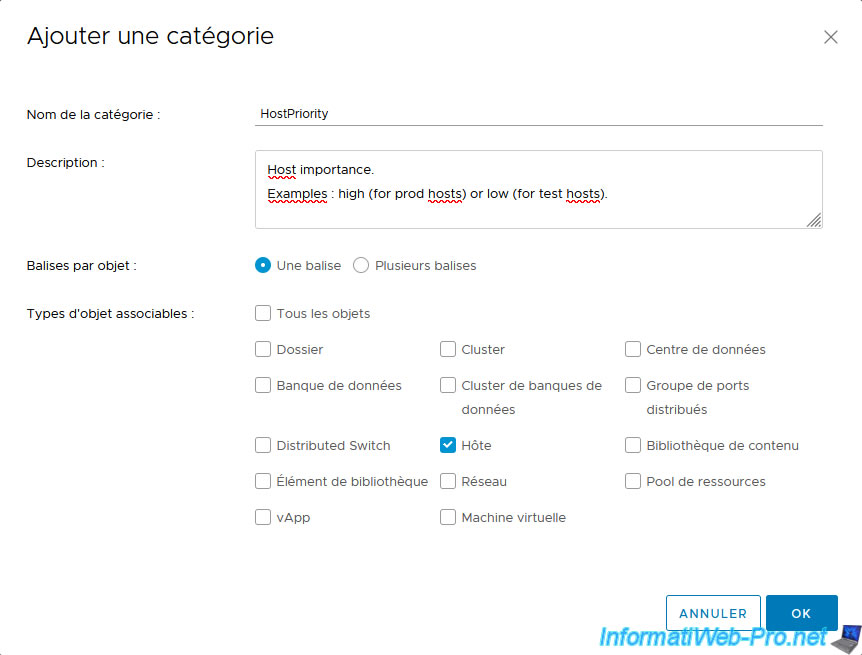Image resolution: width=862 pixels, height=655 pixels.
Task: Check the Machine virtuelle checkbox
Action: pyautogui.click(x=448, y=518)
